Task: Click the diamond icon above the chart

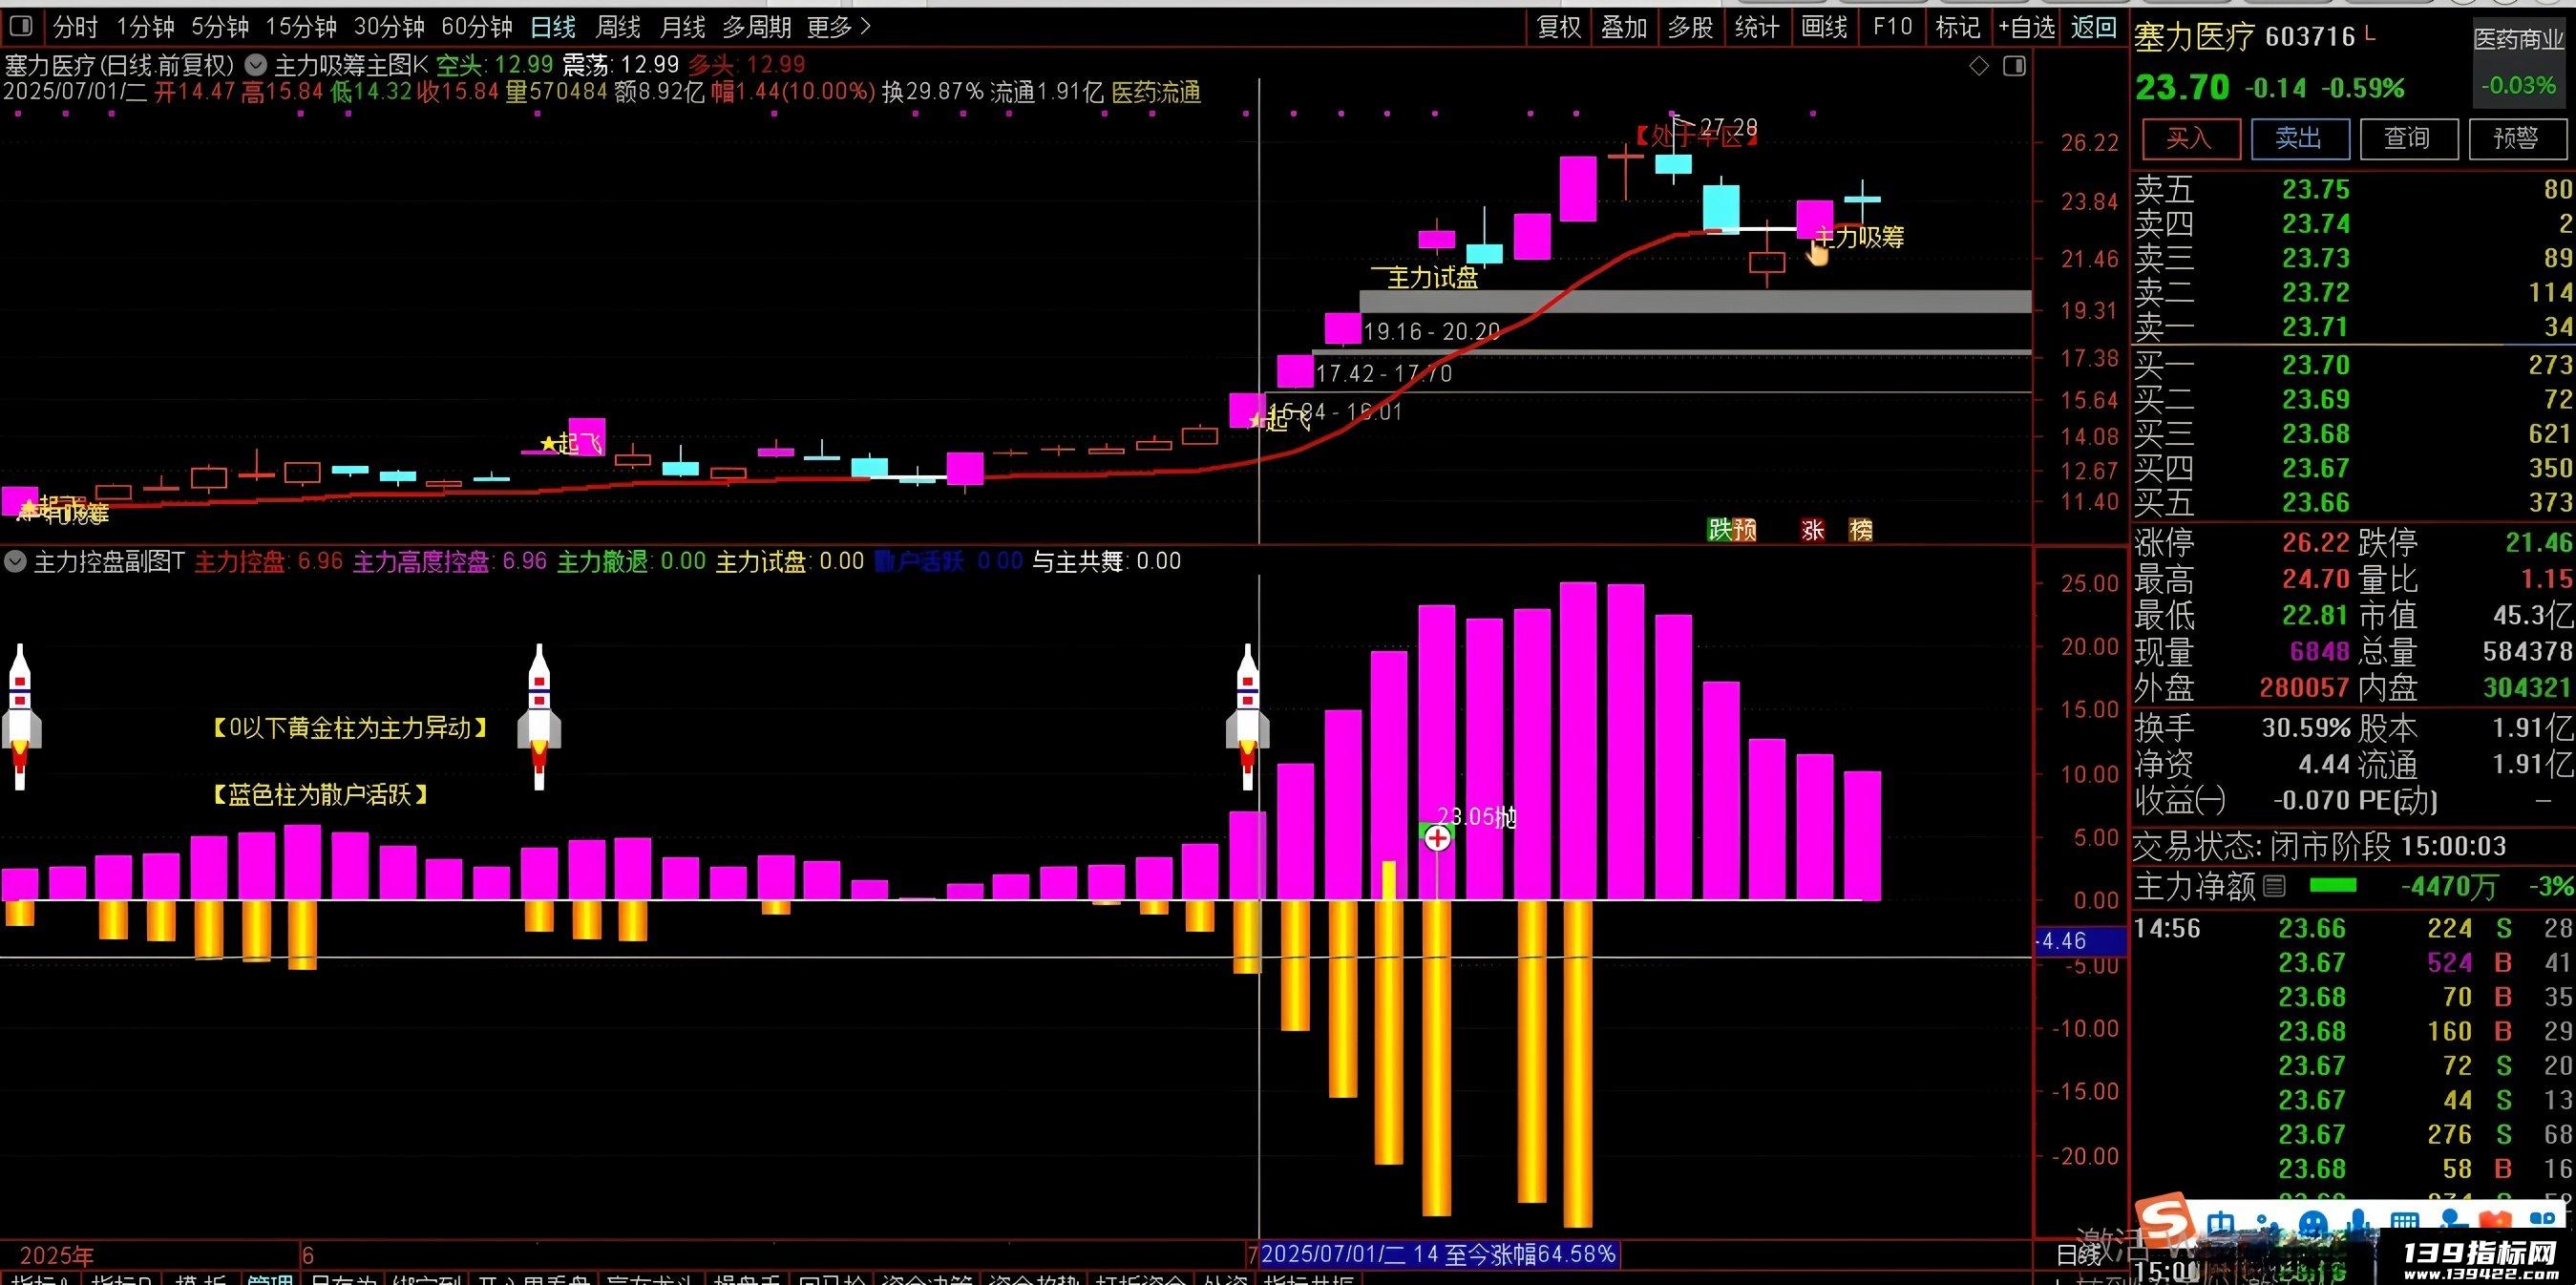Action: pos(1979,66)
